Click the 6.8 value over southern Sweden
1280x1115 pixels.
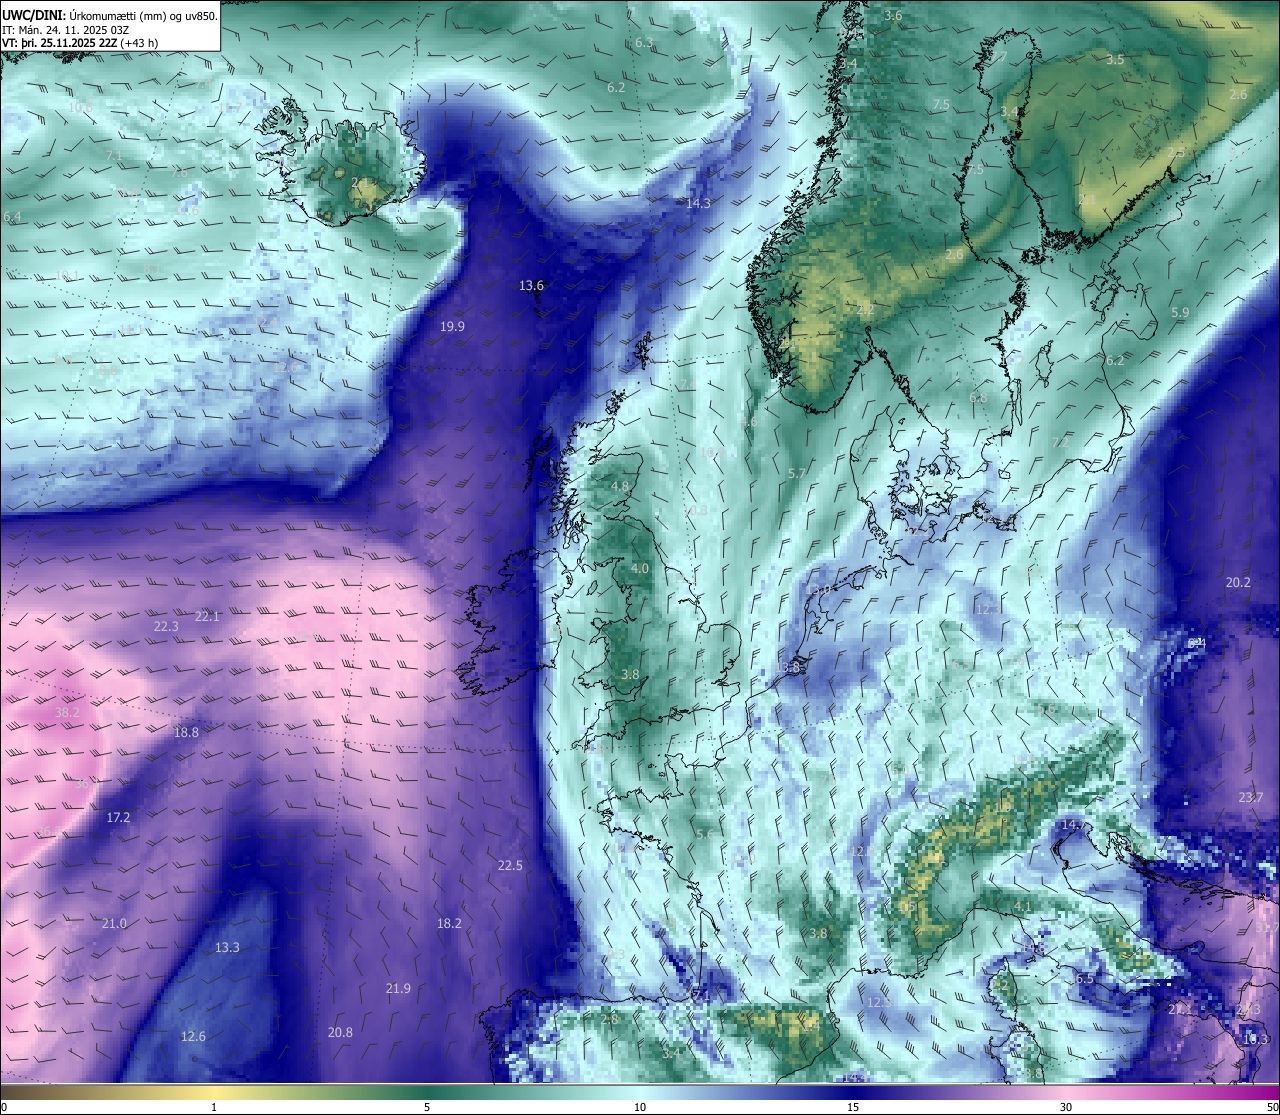tap(978, 398)
